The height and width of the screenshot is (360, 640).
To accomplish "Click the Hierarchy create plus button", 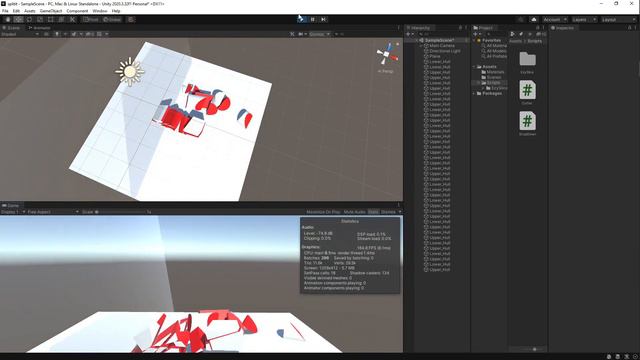I will coord(408,34).
